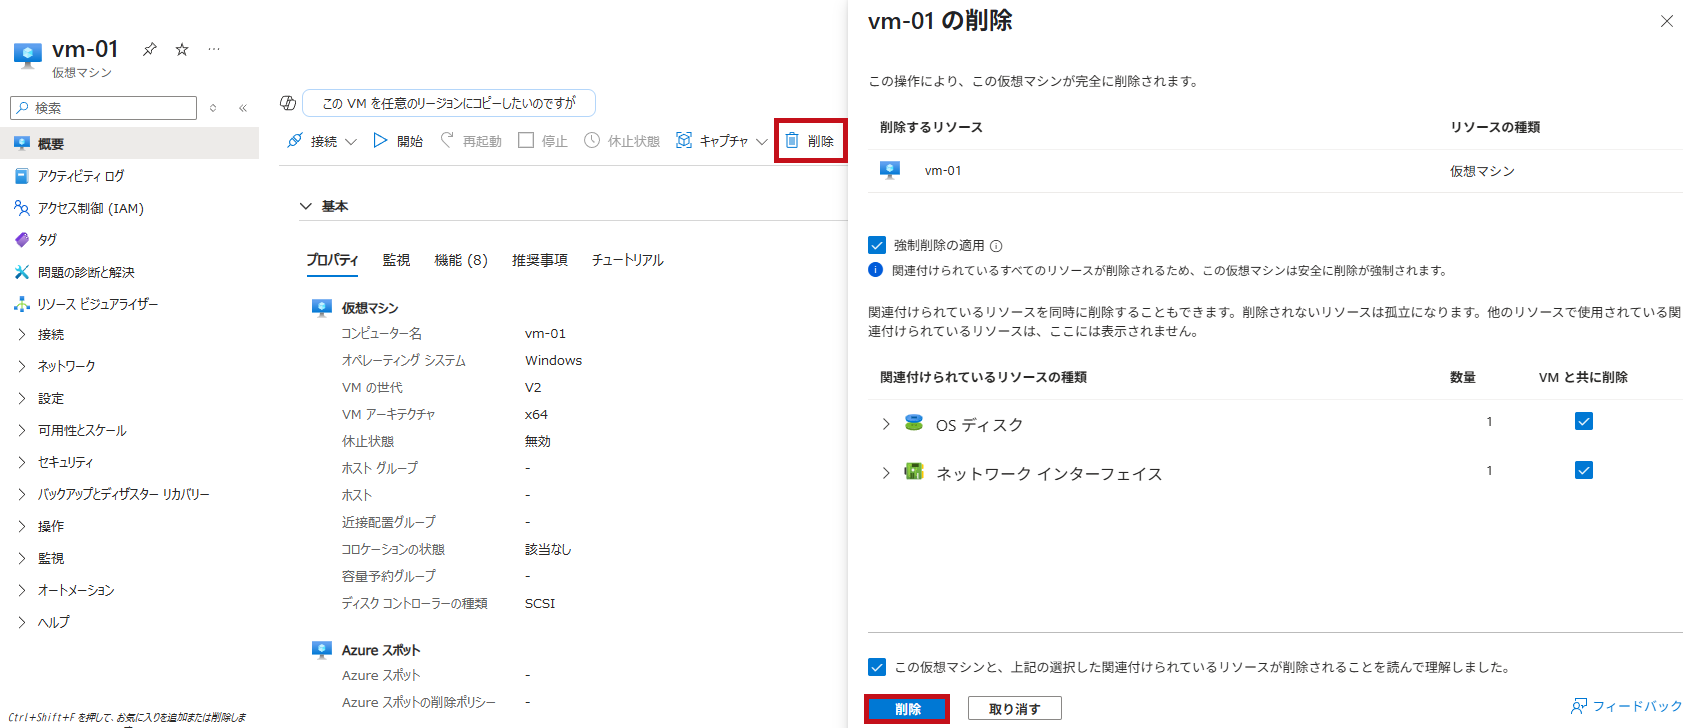Switch to チュートリアル tab
Viewport: 1689px width, 728px height.
(627, 260)
